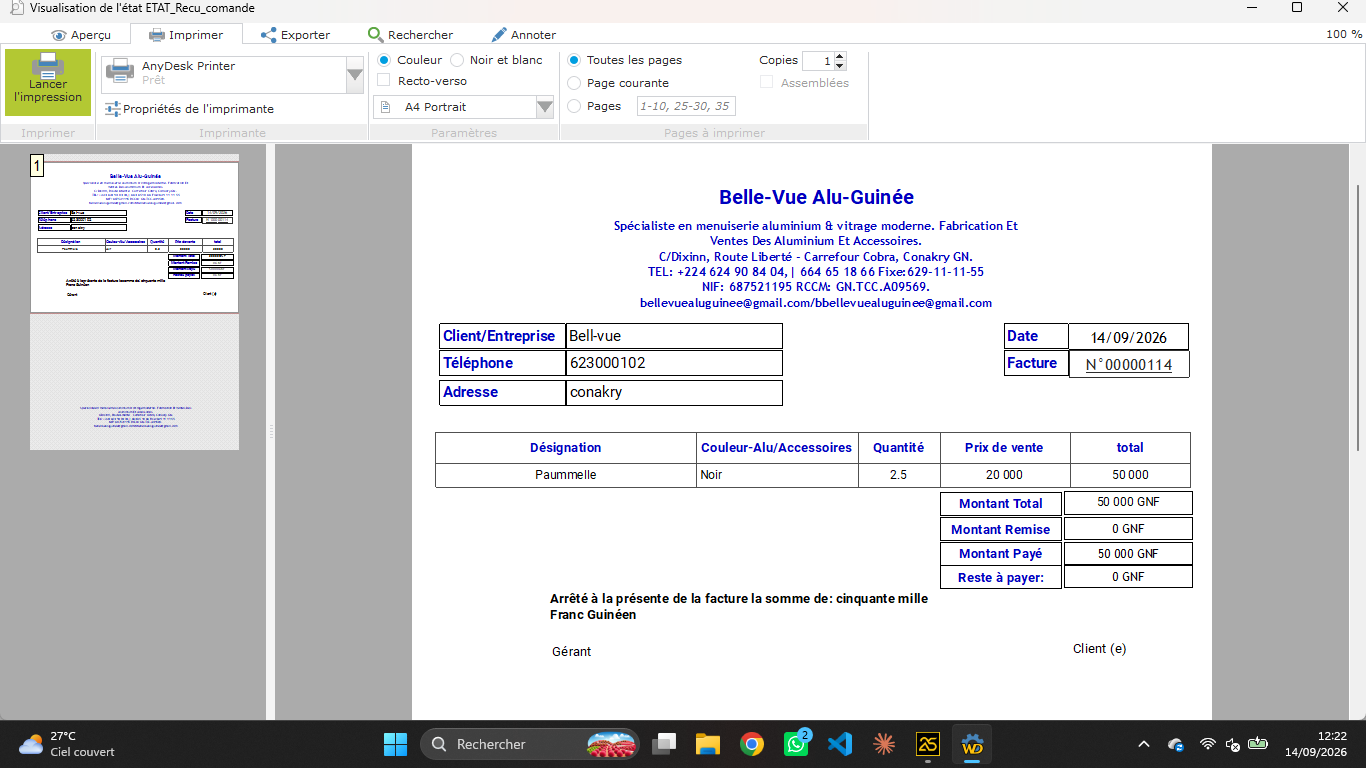Expand the AnyDesk Printer dropdown
Screen dimensions: 1366x768
coord(354,74)
